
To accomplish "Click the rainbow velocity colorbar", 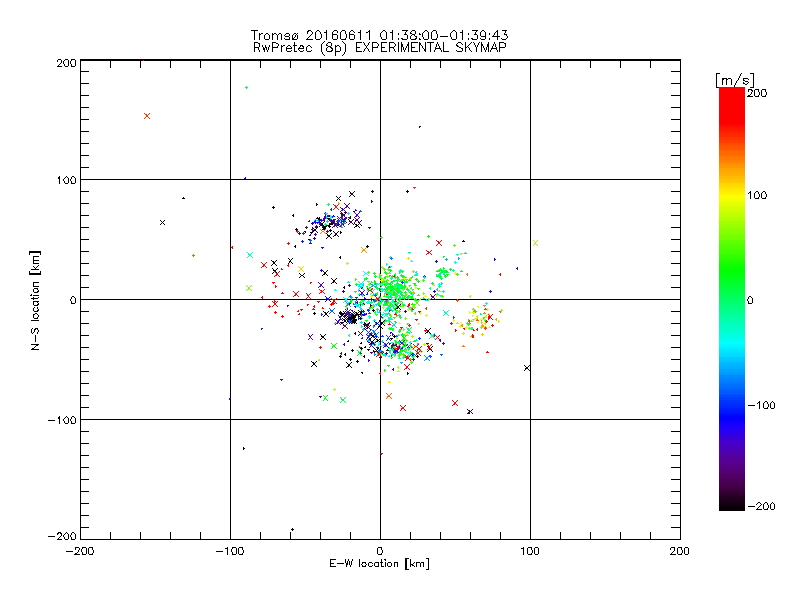I will point(732,299).
